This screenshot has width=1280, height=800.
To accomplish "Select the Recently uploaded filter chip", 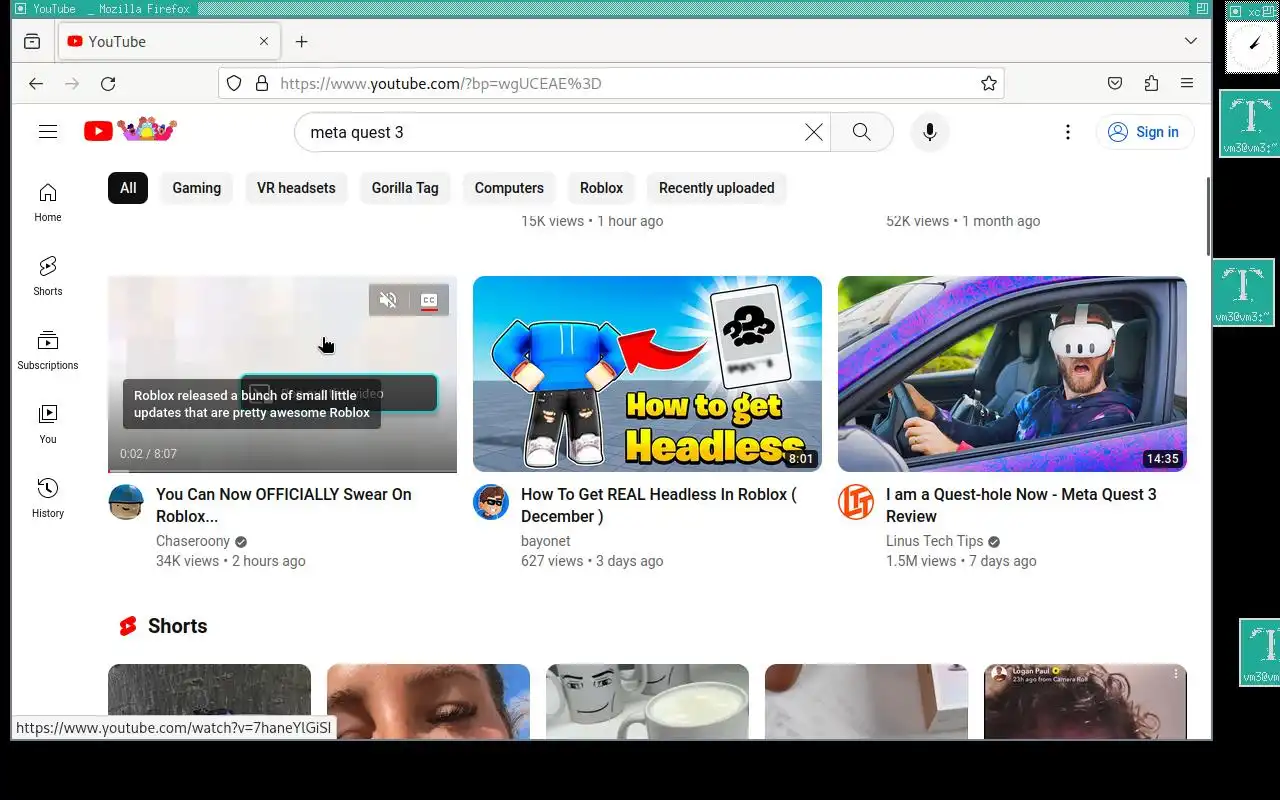I will (x=716, y=188).
